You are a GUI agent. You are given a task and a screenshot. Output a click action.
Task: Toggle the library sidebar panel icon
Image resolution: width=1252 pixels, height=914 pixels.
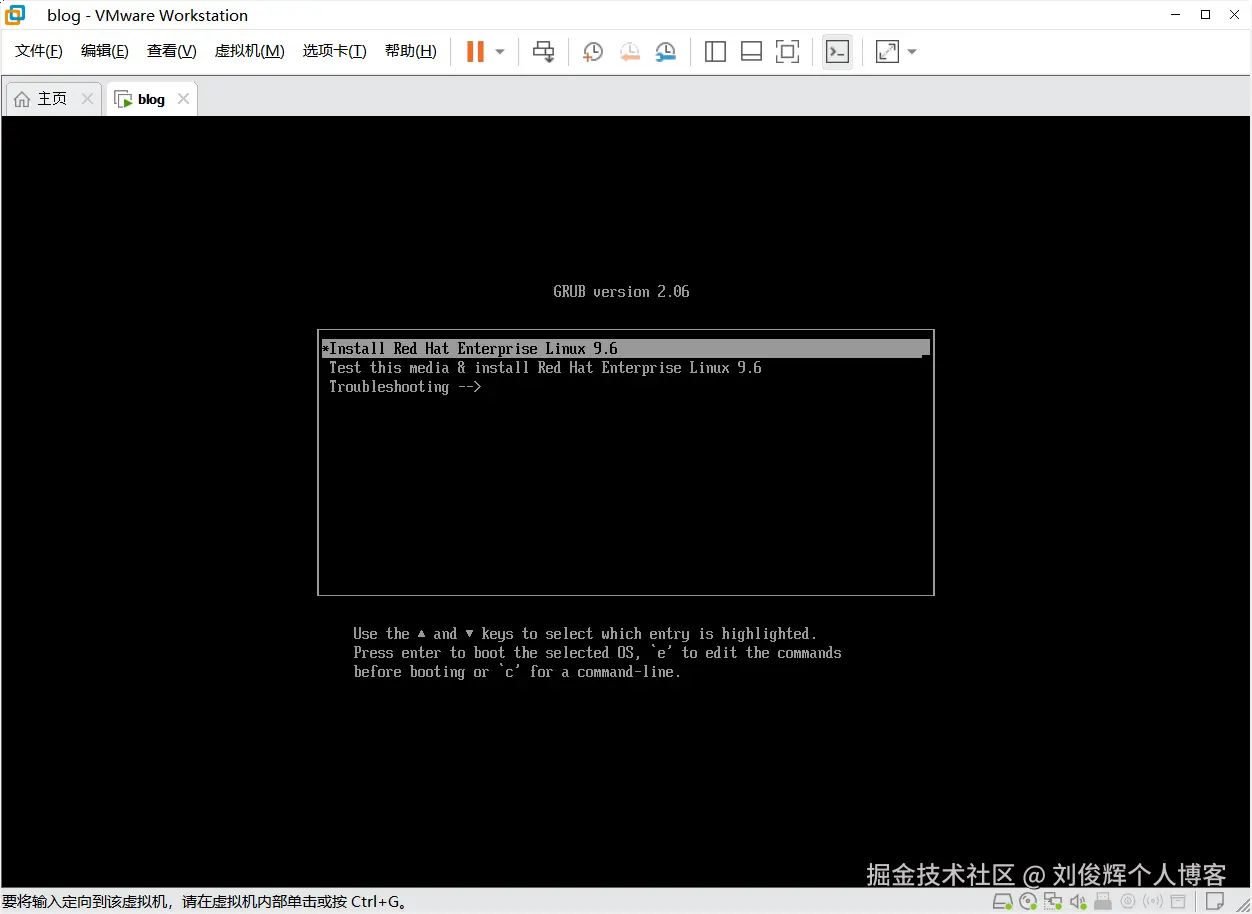pos(715,52)
